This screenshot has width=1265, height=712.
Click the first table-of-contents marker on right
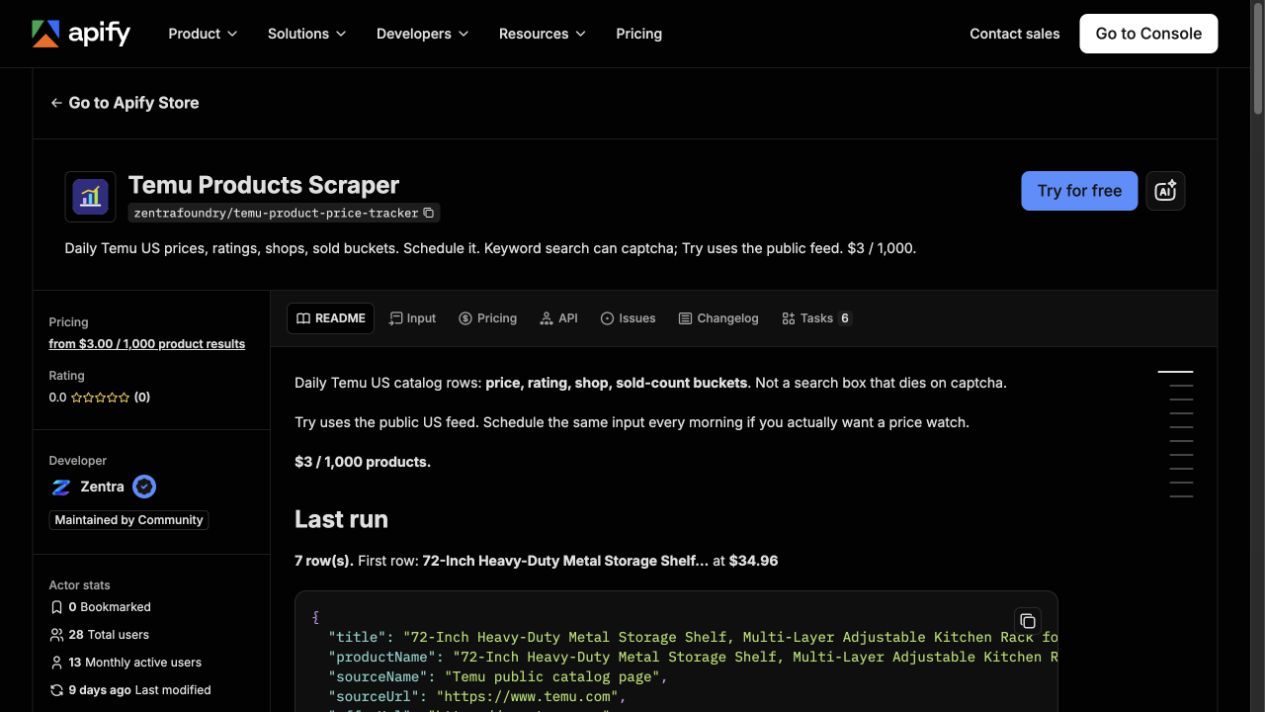coord(1175,372)
